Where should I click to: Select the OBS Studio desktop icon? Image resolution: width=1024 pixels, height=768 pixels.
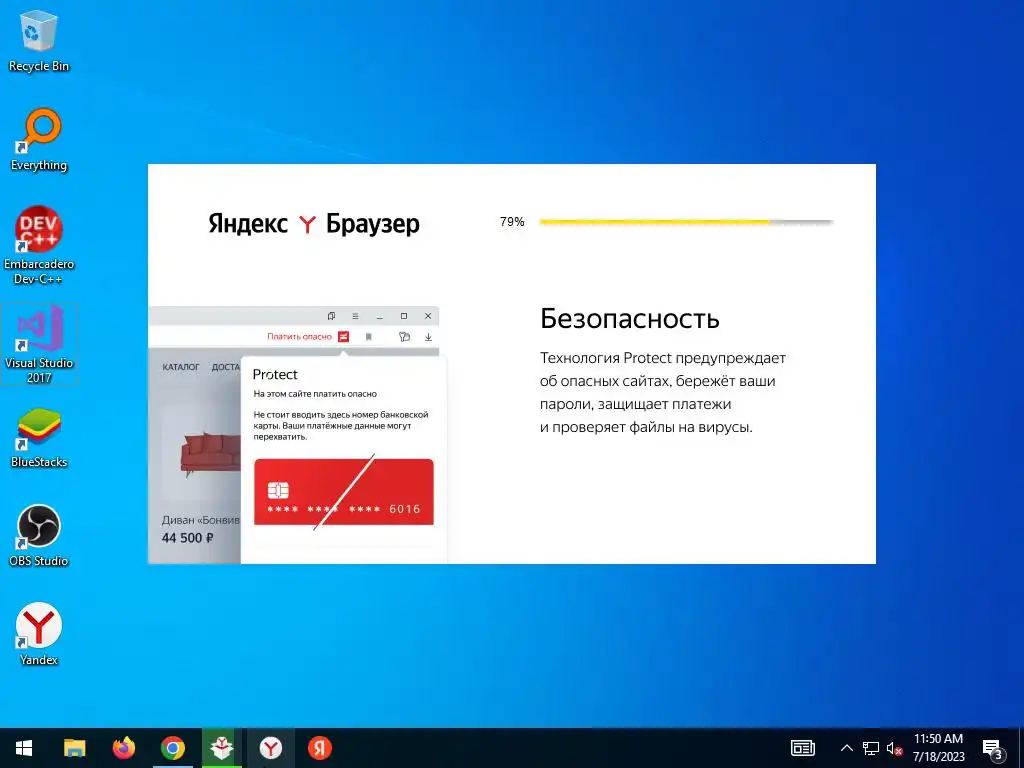click(39, 536)
